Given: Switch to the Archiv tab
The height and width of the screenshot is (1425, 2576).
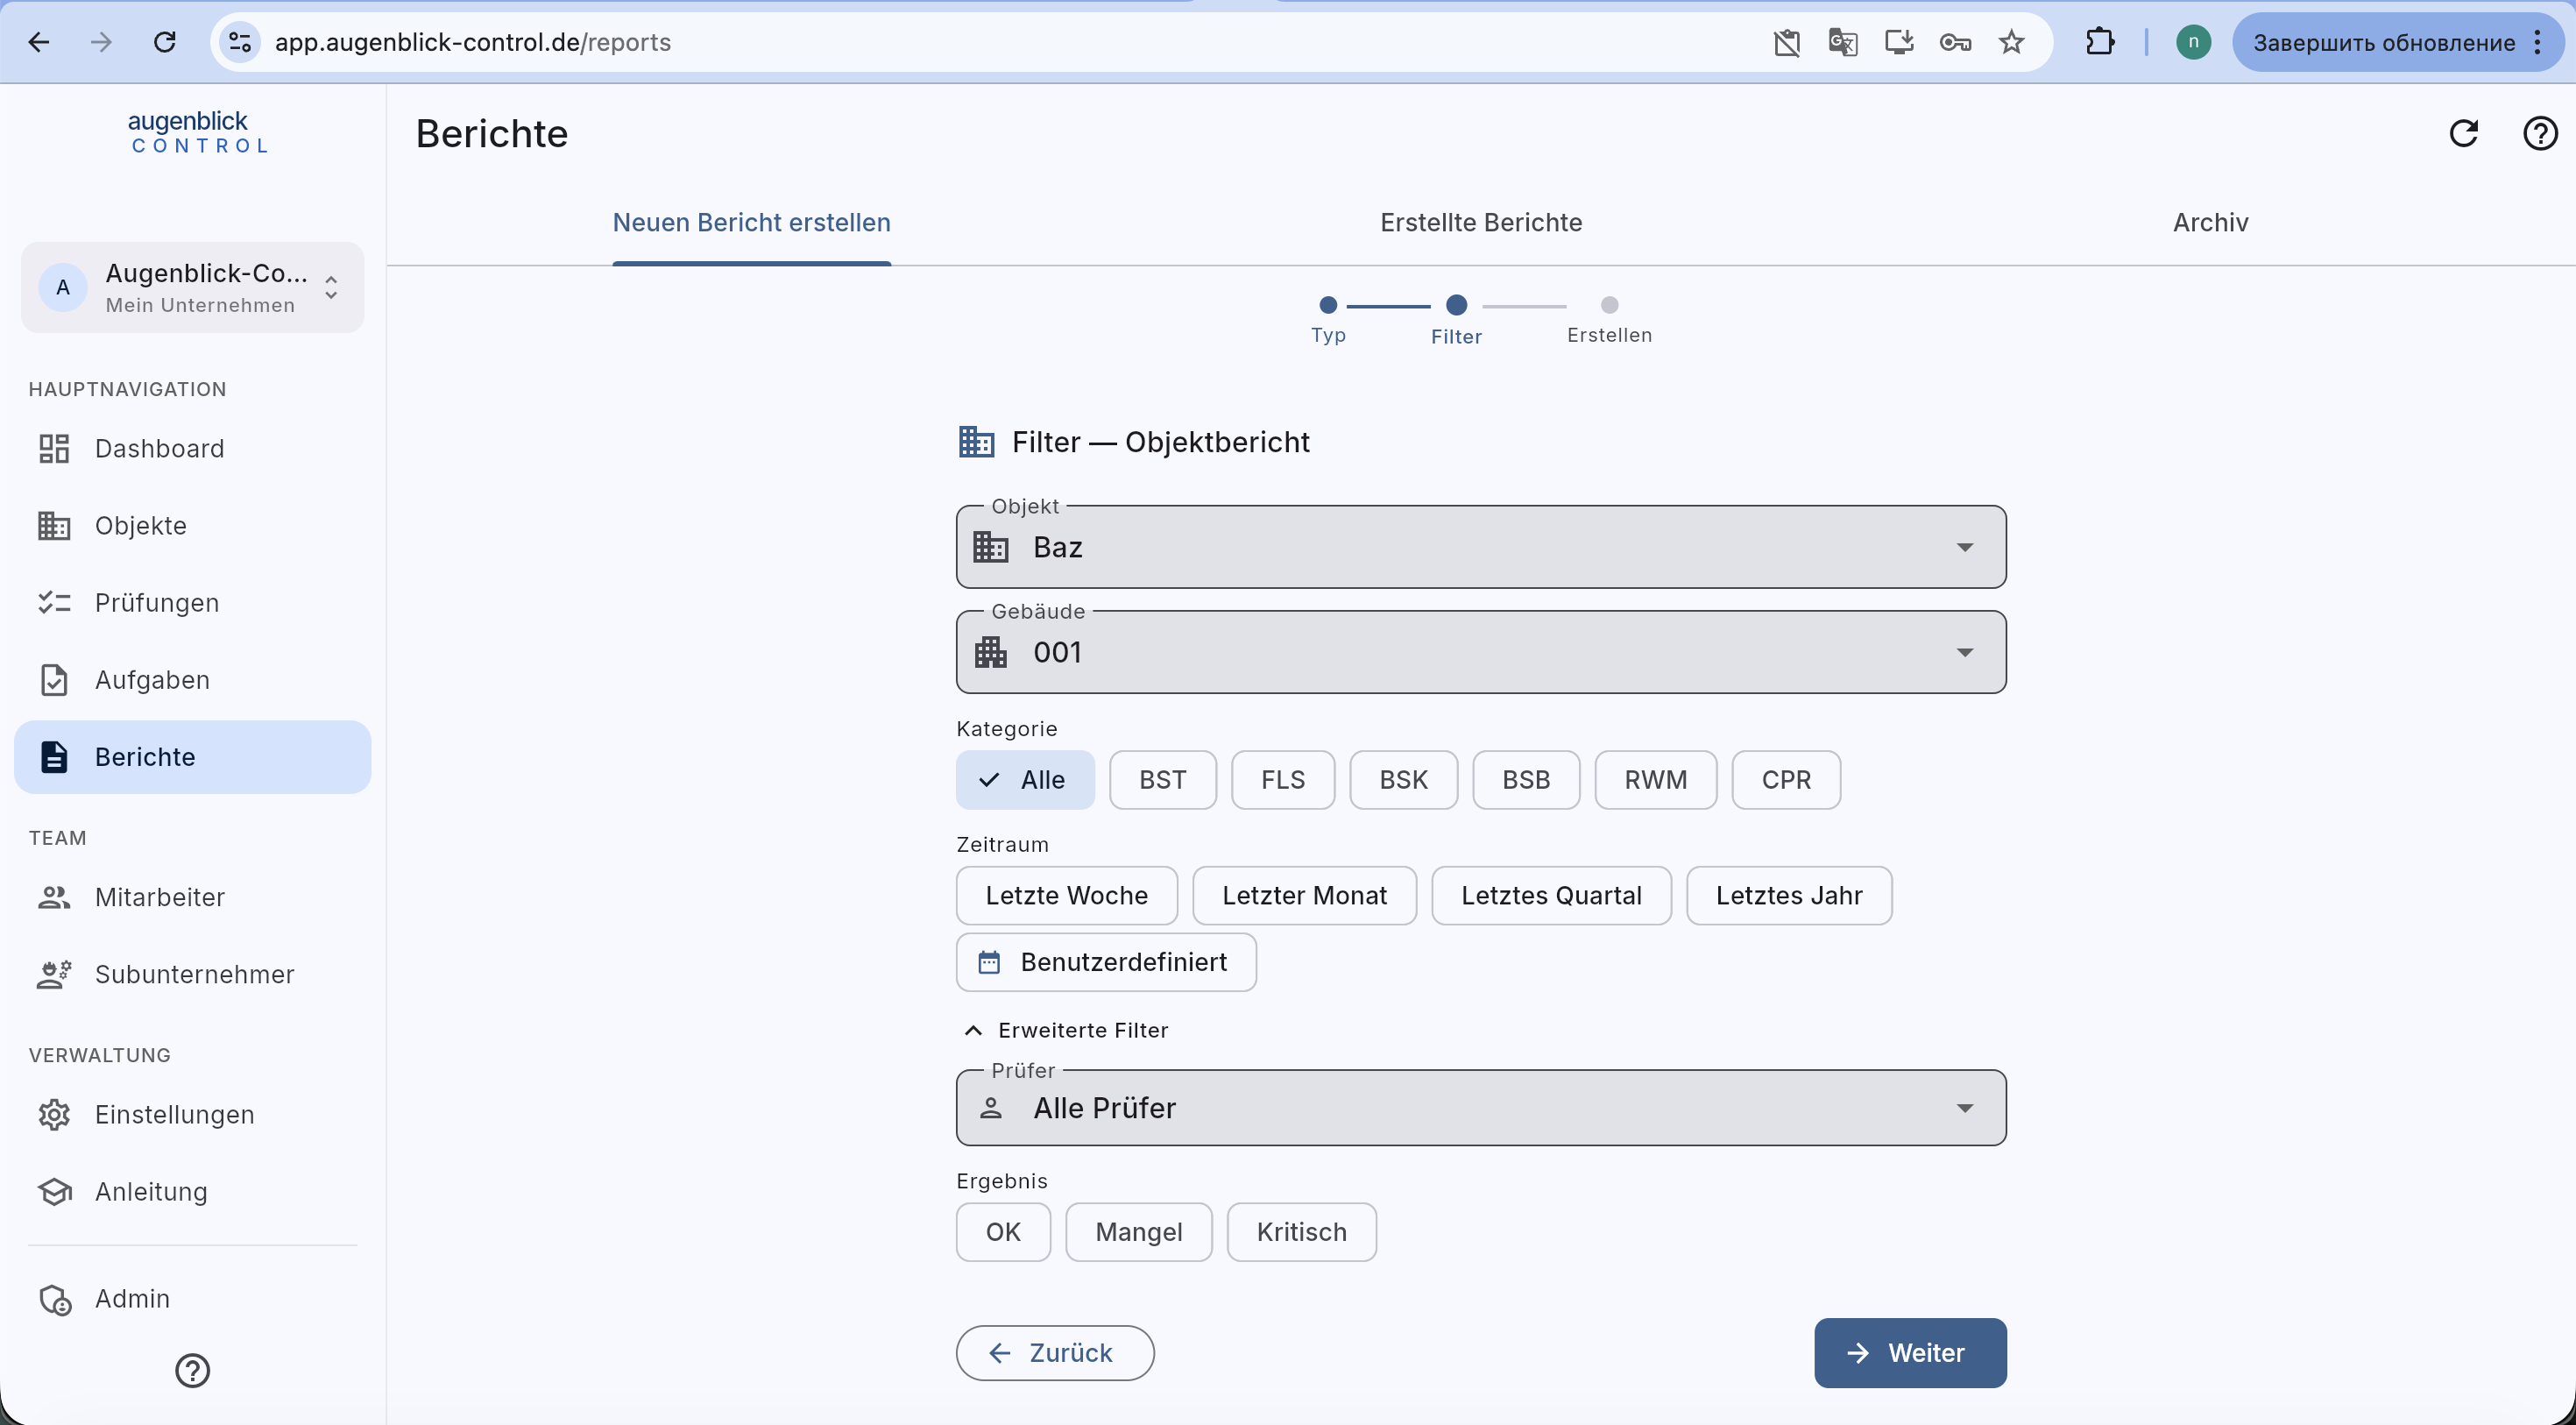Looking at the screenshot, I should tap(2210, 222).
